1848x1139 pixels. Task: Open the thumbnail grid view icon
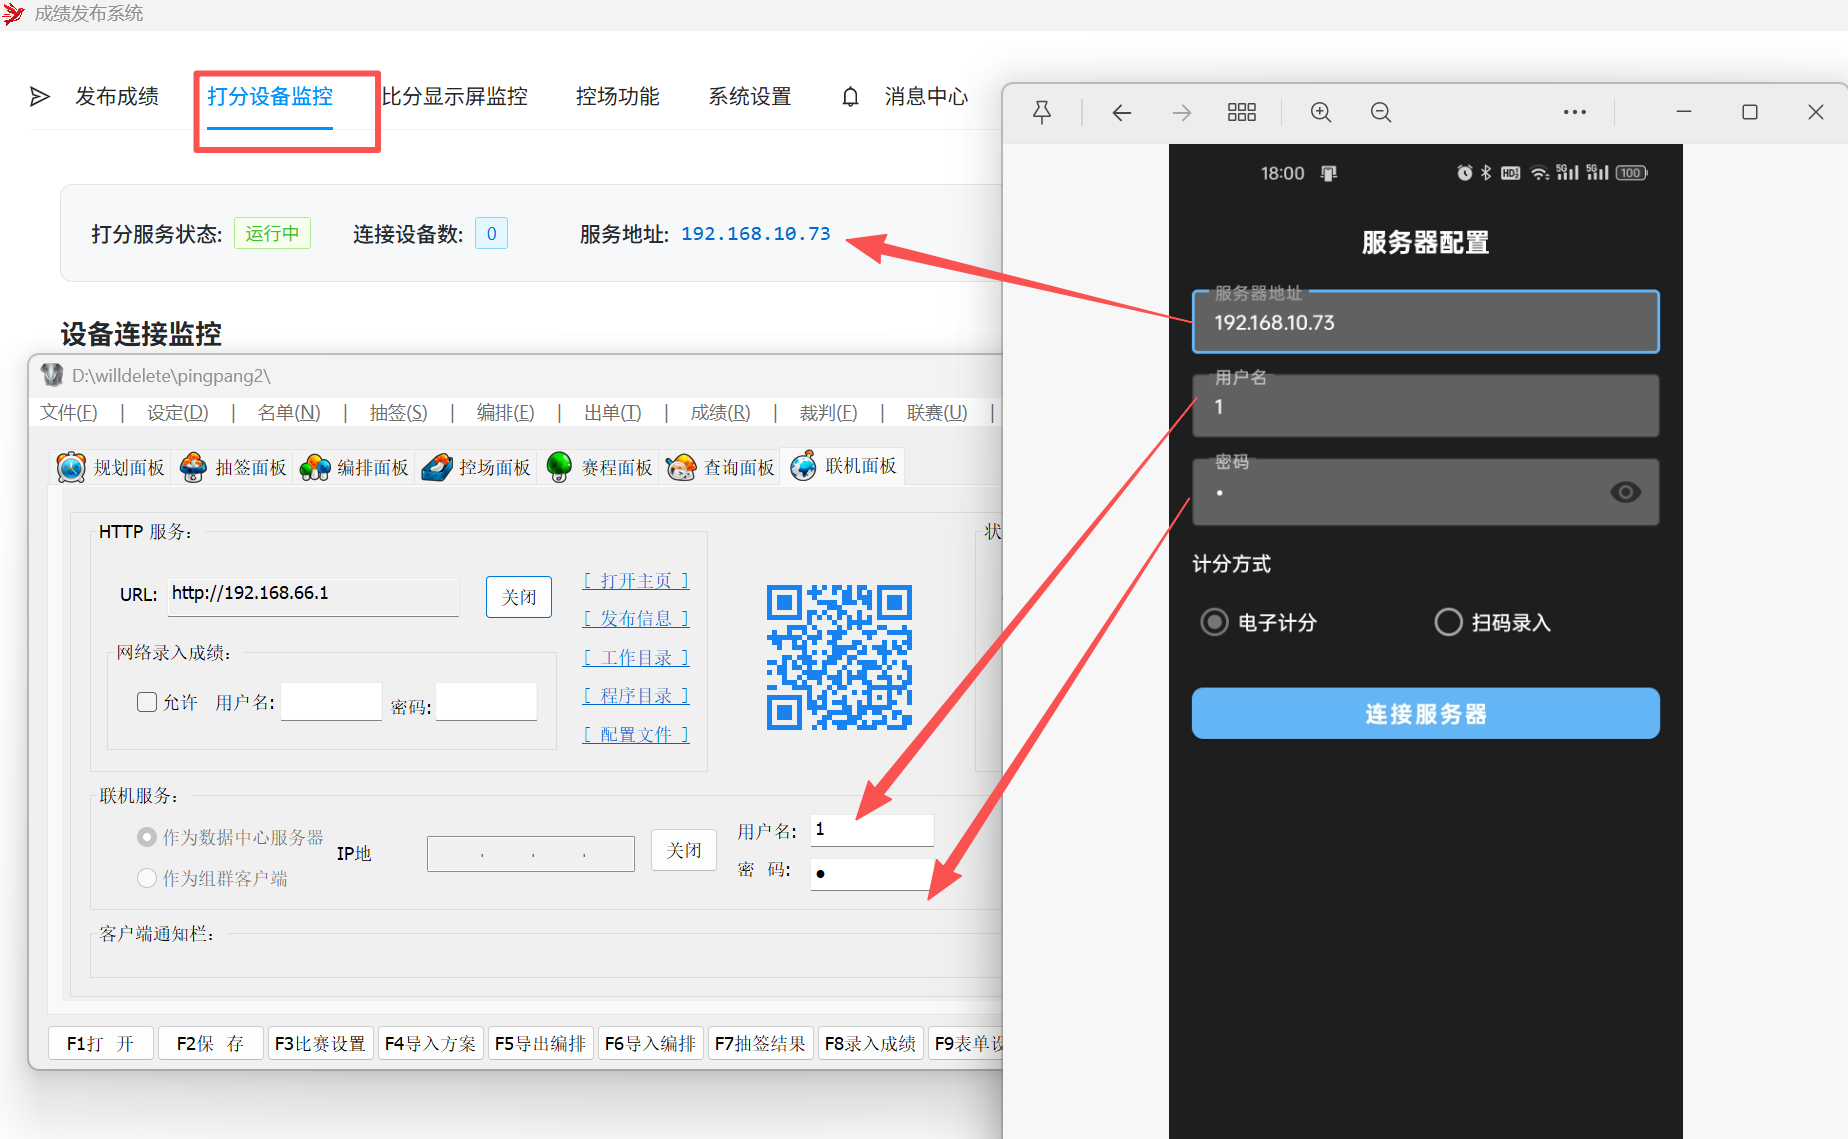[x=1241, y=112]
